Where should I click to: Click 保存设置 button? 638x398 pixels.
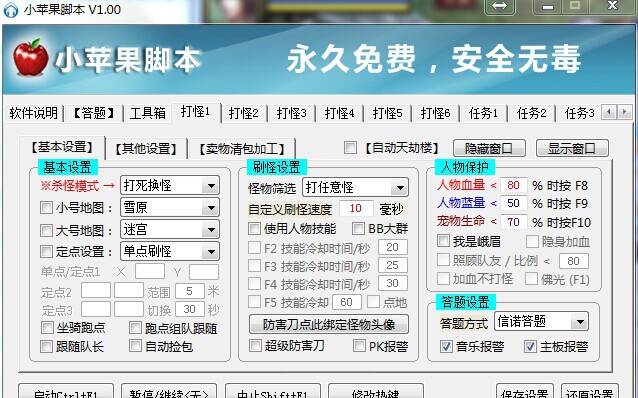[525, 391]
